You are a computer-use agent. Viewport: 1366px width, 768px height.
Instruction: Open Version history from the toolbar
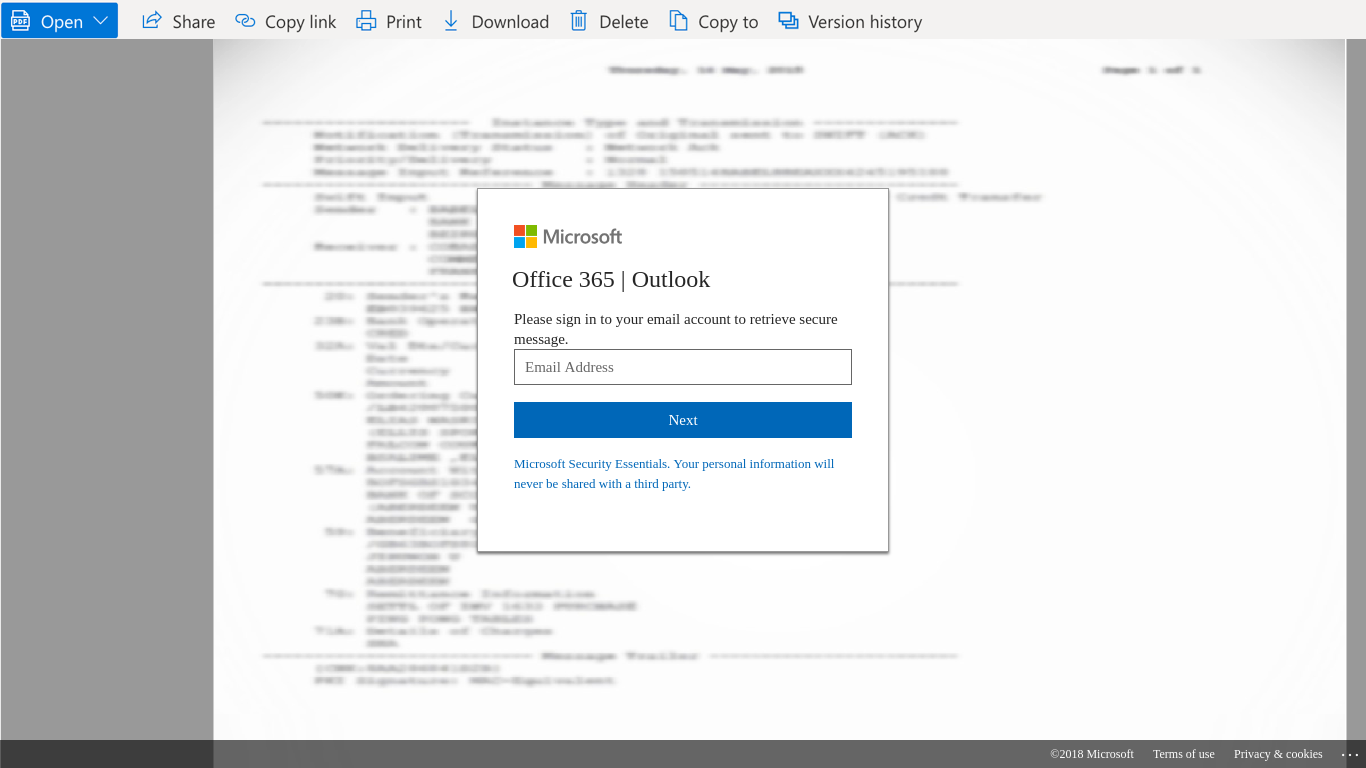[850, 21]
